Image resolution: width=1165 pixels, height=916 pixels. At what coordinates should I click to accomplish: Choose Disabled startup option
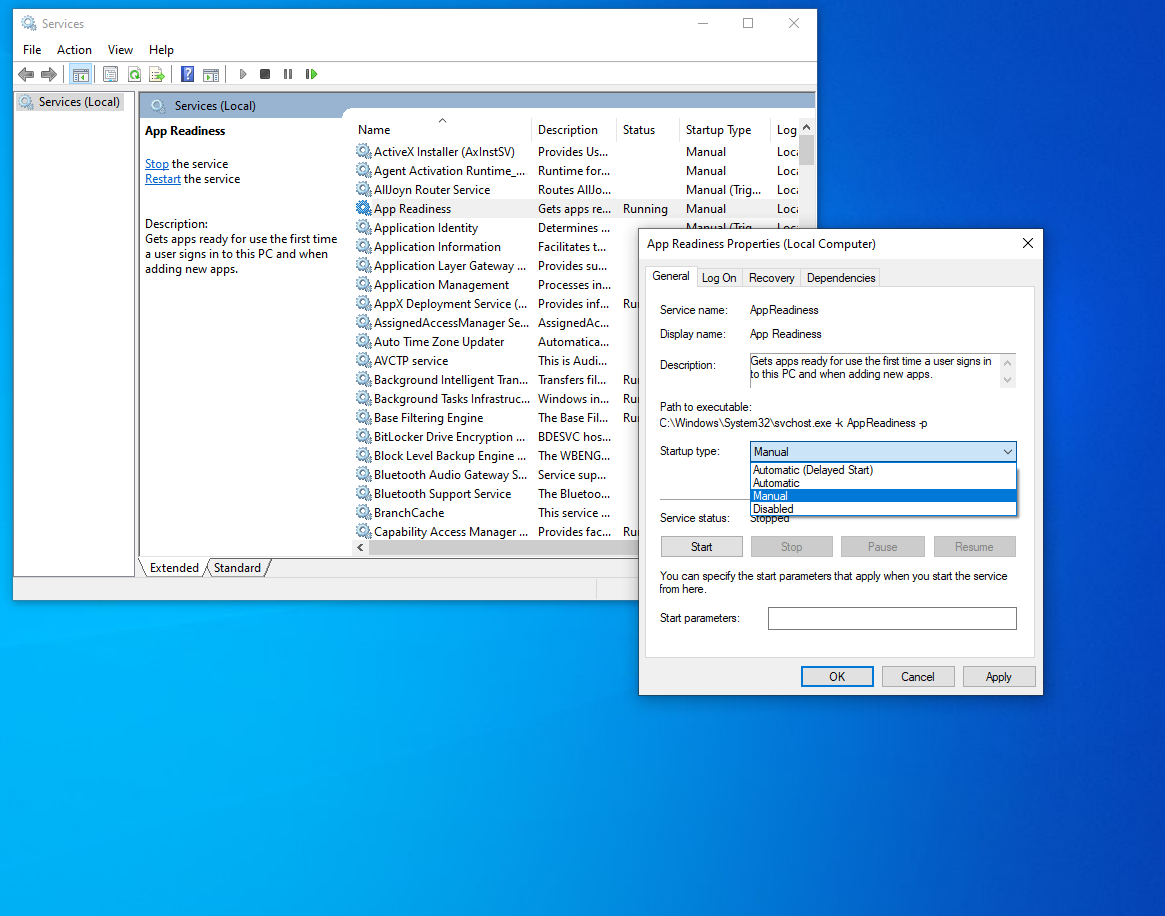pos(883,509)
